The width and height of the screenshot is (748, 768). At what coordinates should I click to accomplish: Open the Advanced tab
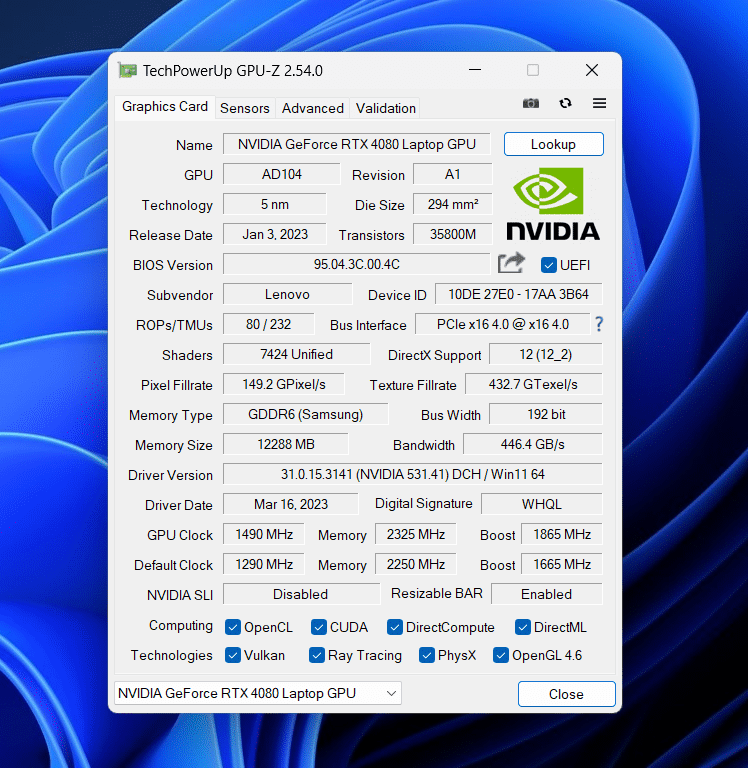312,108
